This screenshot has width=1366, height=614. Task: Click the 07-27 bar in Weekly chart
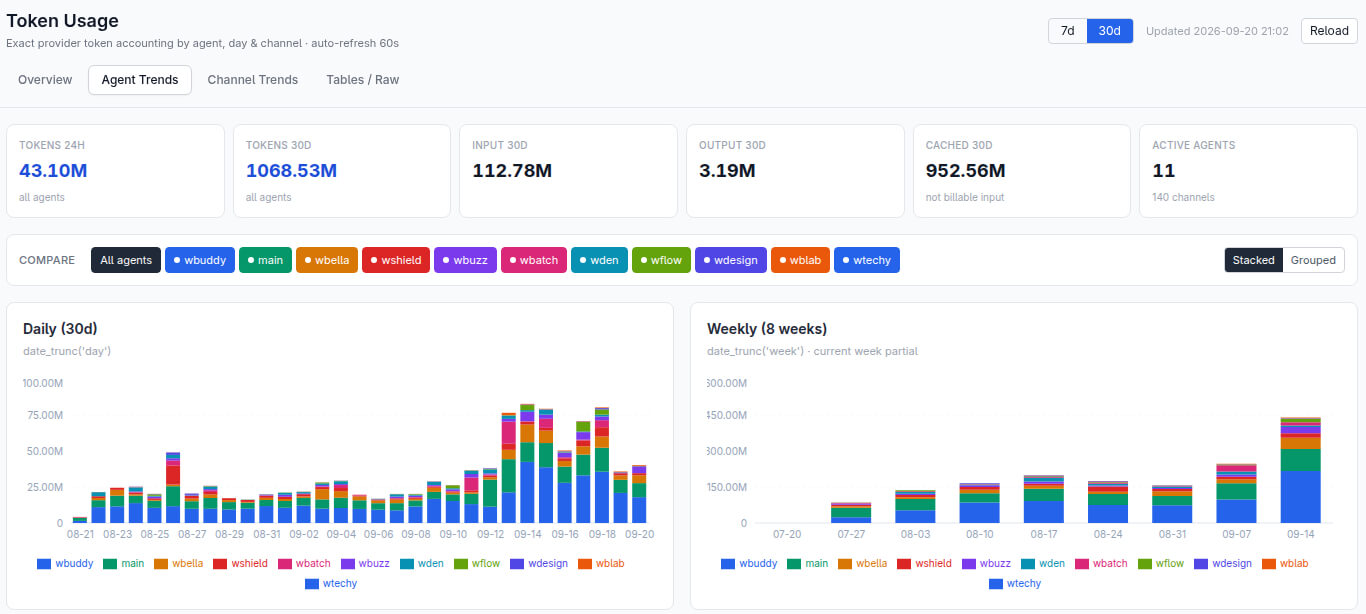pos(851,513)
